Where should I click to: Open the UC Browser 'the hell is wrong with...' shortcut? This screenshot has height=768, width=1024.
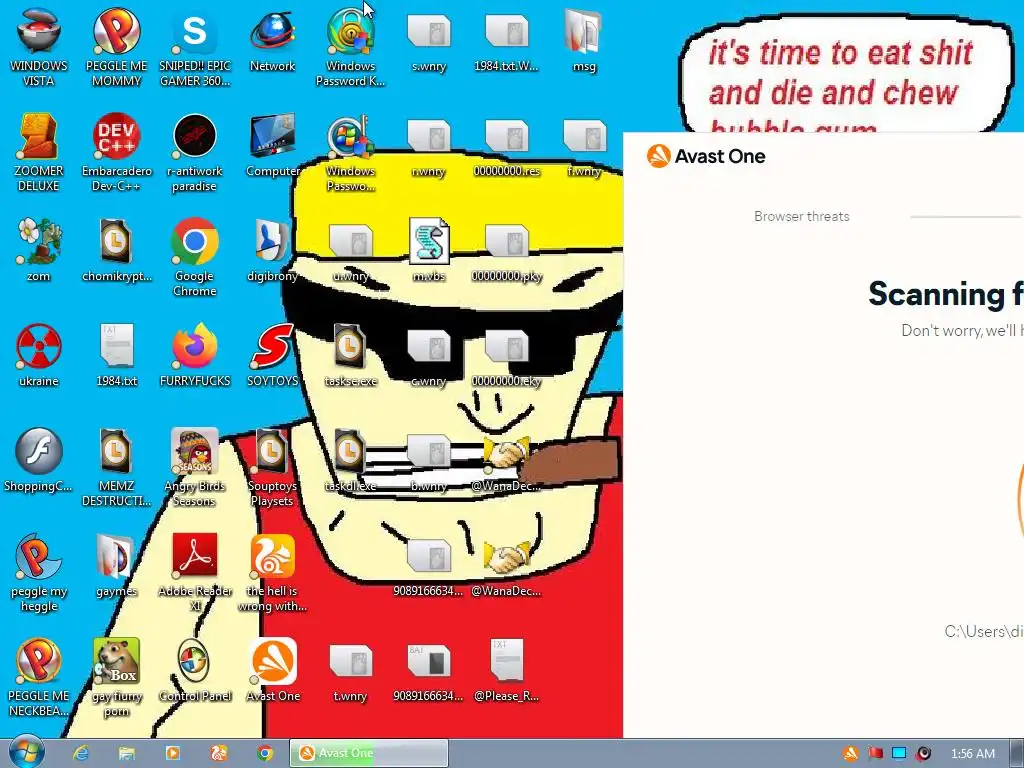tap(272, 573)
